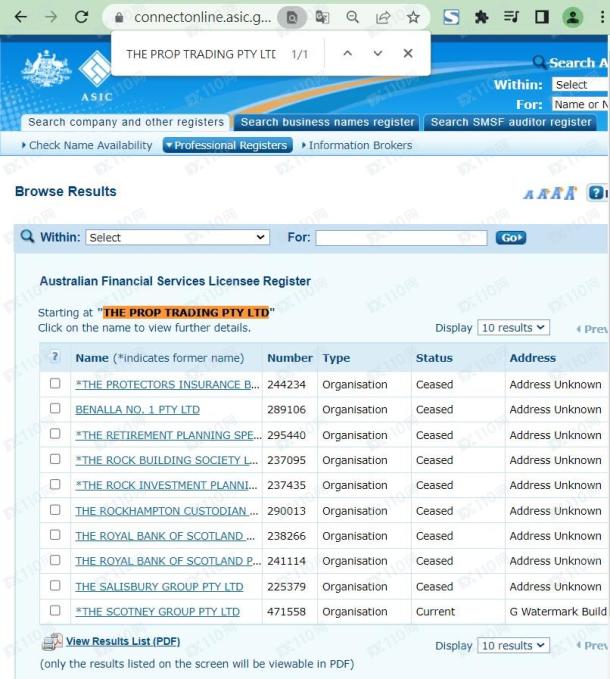Switch to Search SMSF auditor register tab
This screenshot has height=679, width=610.
511,123
